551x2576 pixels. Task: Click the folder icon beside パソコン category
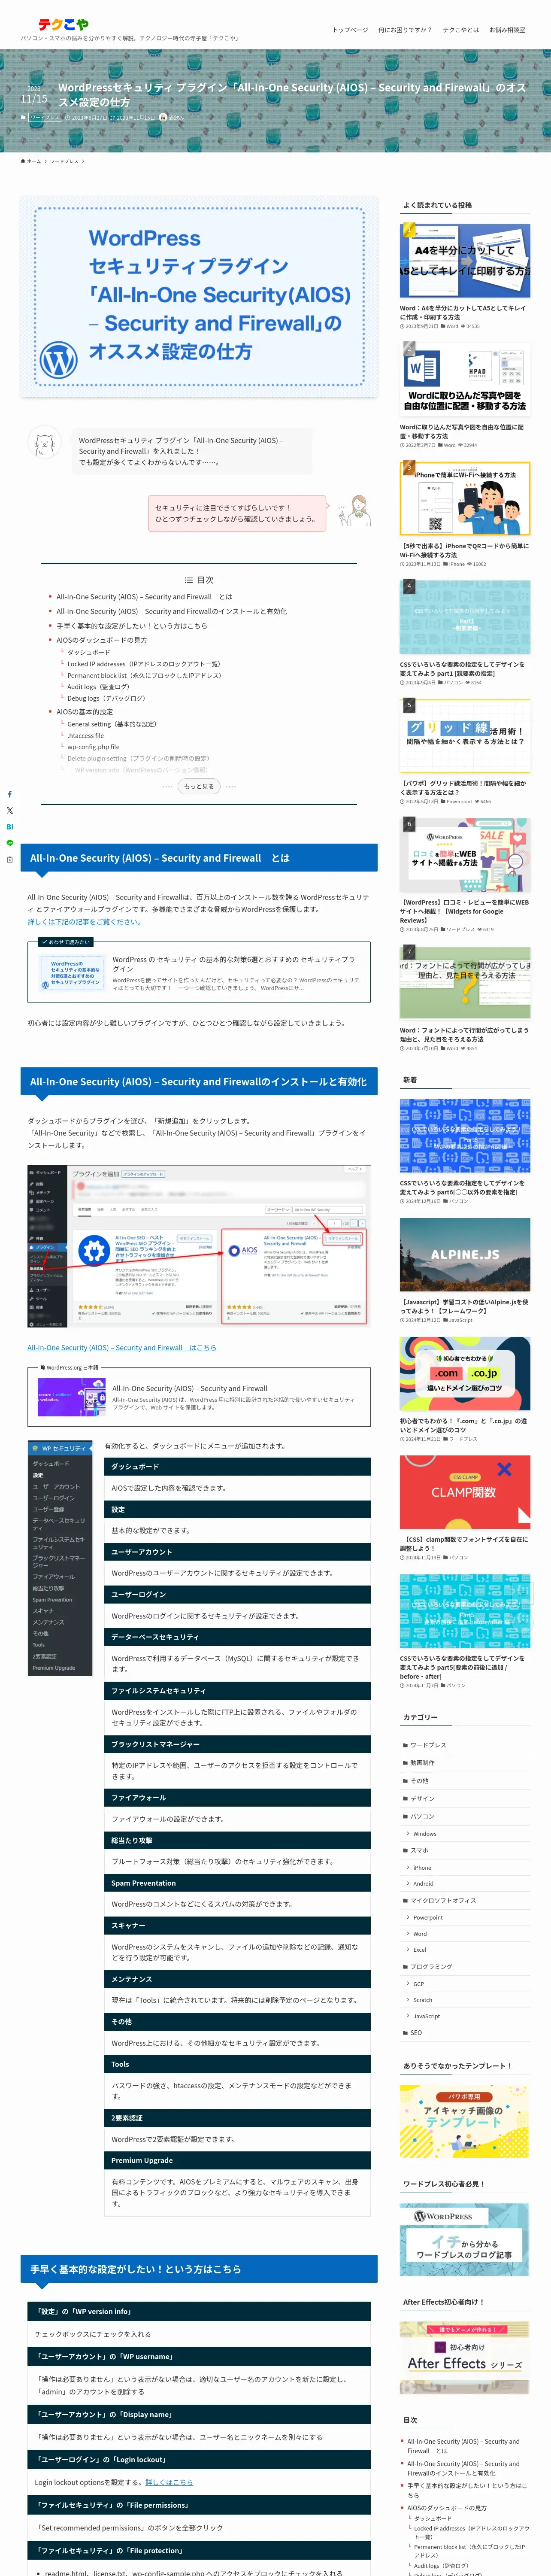405,1816
